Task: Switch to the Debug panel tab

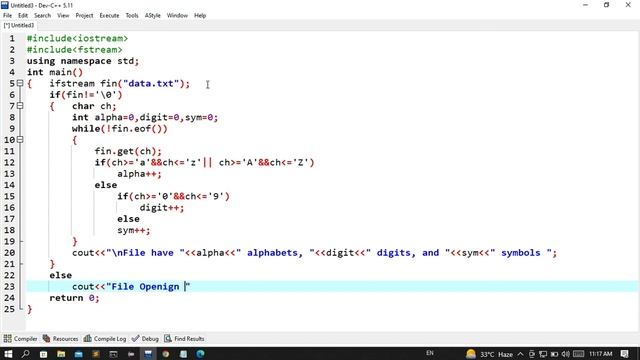Action: click(x=145, y=339)
